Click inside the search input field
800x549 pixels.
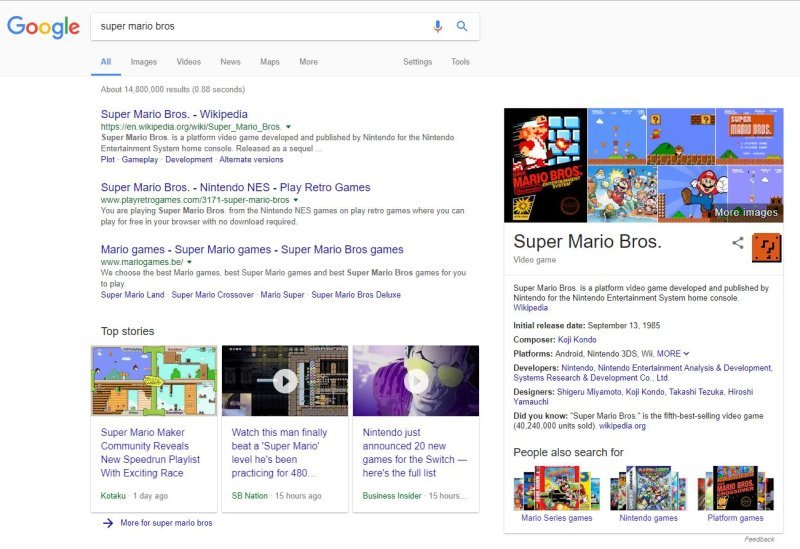tap(260, 26)
